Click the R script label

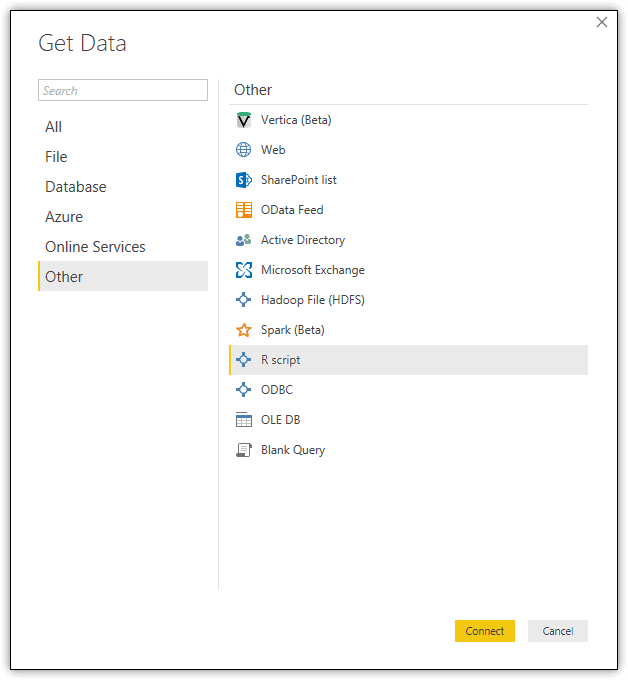click(x=280, y=360)
